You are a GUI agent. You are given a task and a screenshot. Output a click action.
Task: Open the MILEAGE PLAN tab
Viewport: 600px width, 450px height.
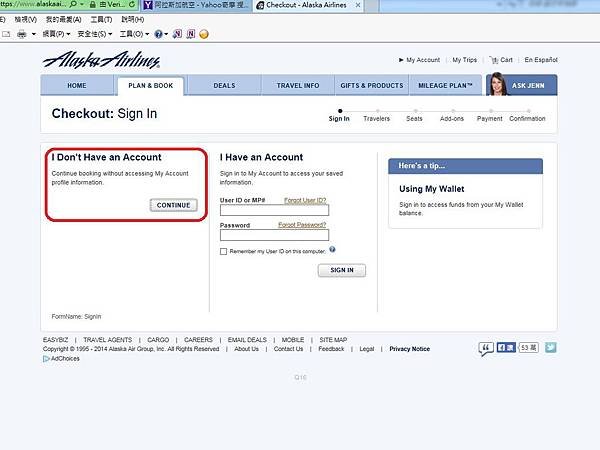(445, 85)
